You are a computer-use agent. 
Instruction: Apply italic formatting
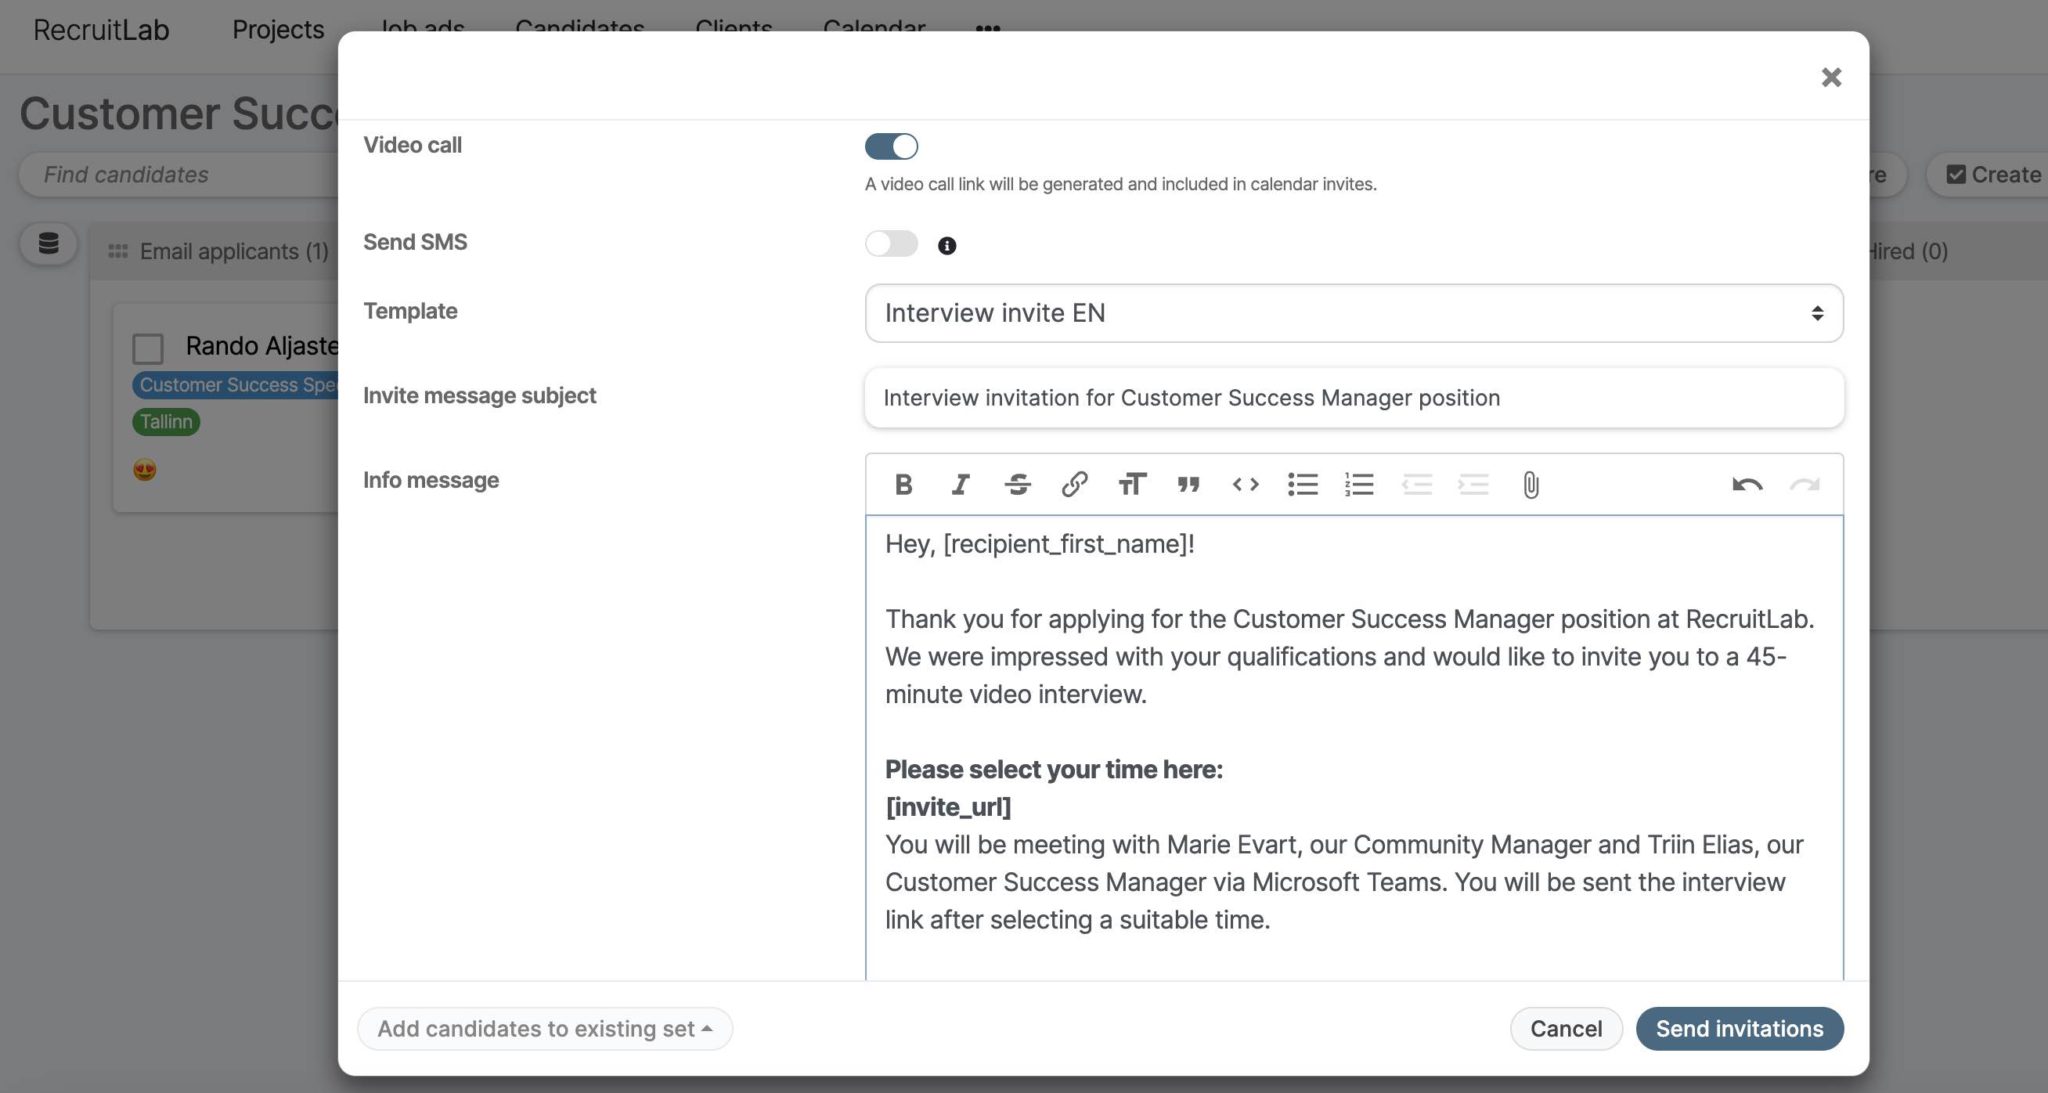tap(960, 485)
